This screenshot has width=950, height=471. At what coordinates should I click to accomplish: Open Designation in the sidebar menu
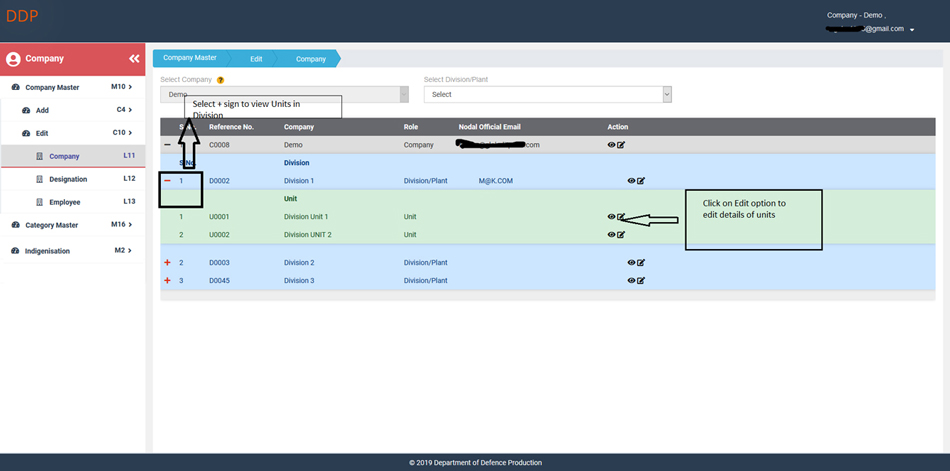click(x=68, y=179)
